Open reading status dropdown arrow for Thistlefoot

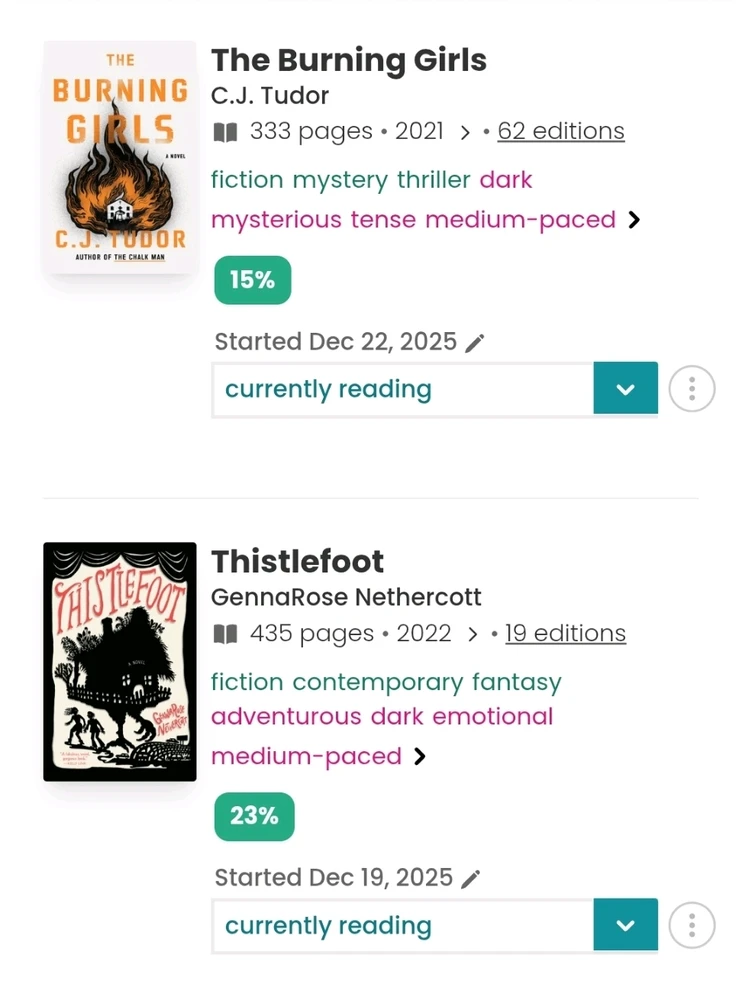(x=625, y=925)
